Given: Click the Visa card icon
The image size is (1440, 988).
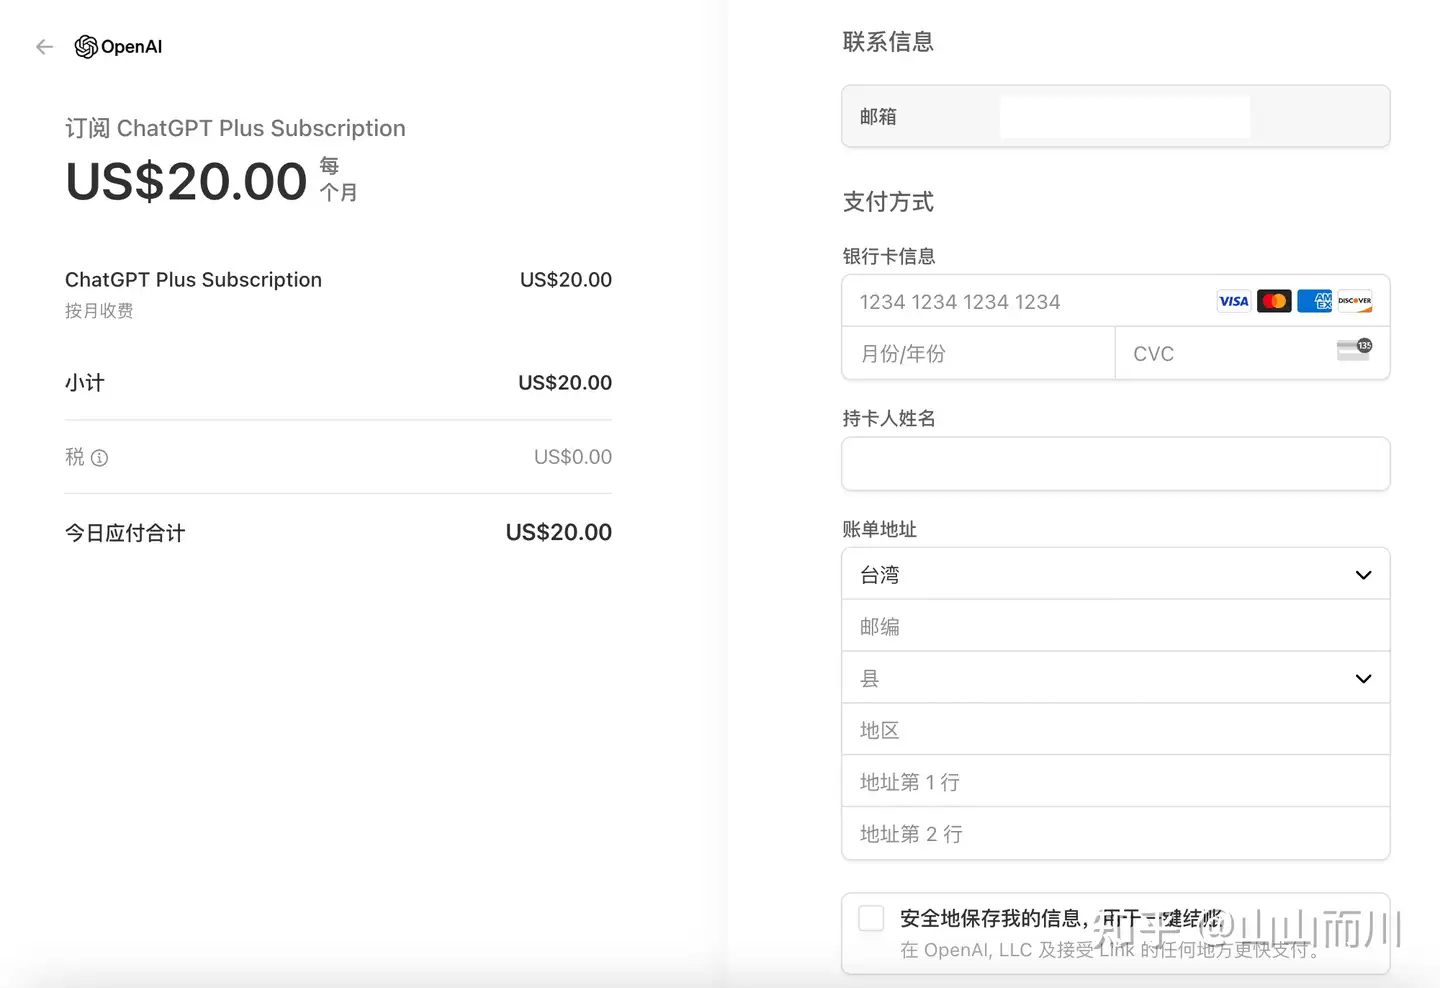Looking at the screenshot, I should 1233,301.
